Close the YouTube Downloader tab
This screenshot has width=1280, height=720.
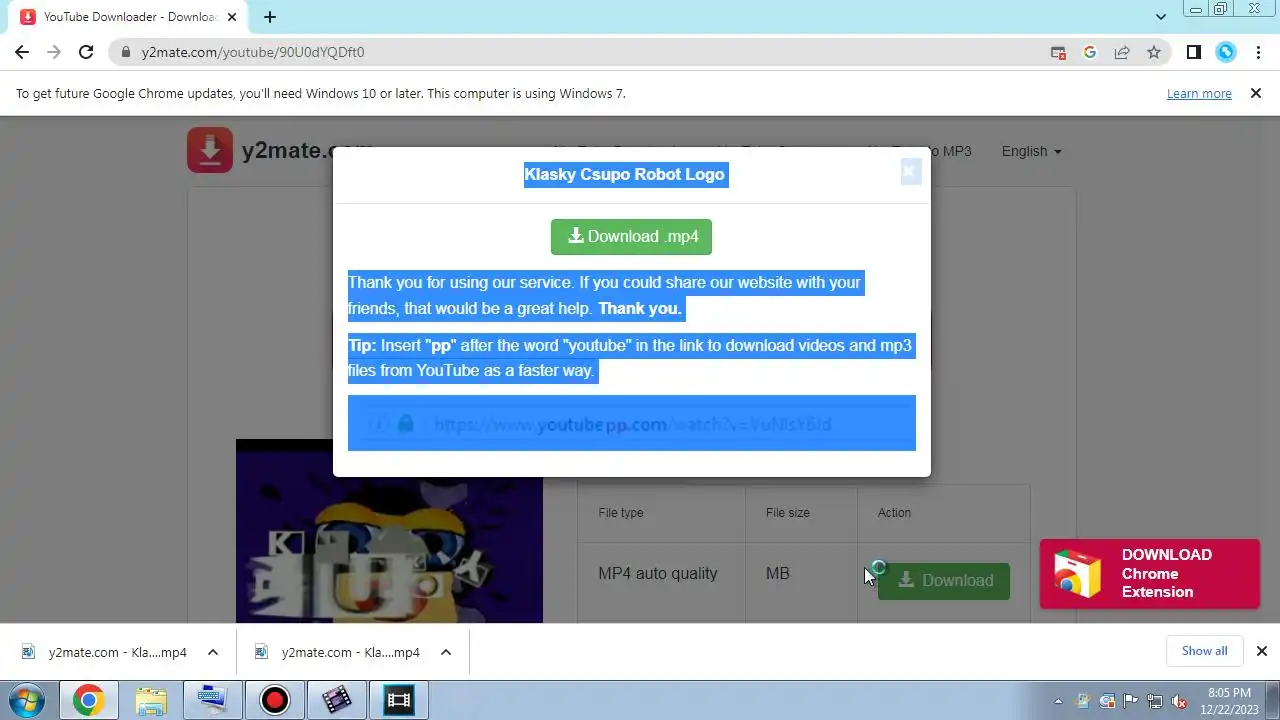(x=234, y=17)
